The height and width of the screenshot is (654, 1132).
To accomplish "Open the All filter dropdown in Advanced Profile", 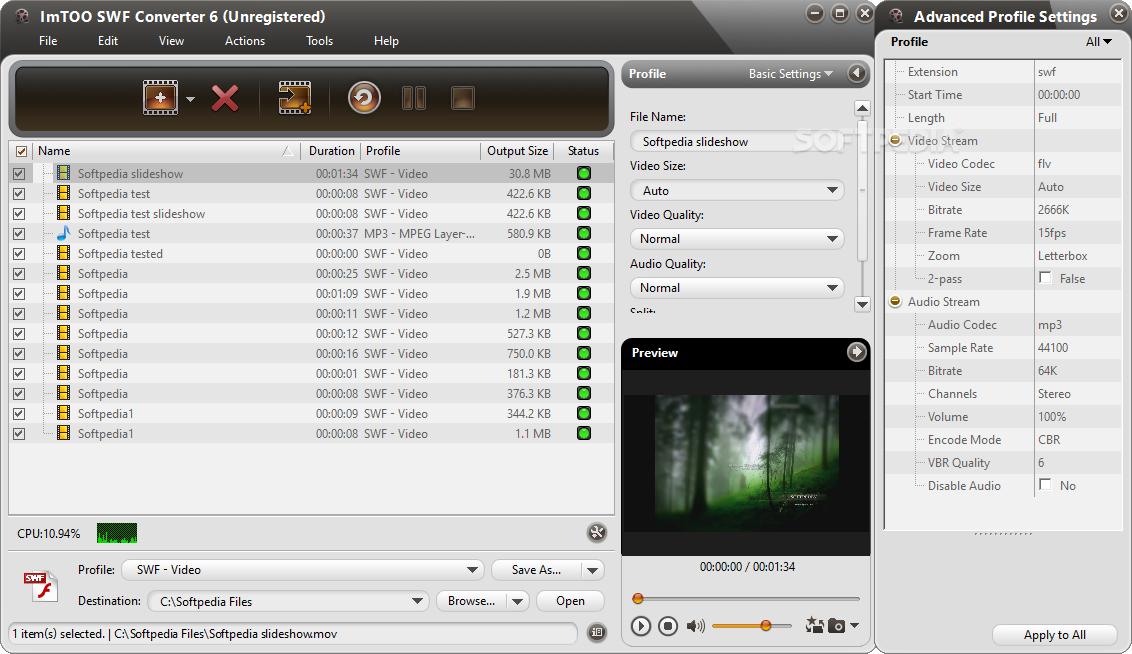I will (x=1099, y=42).
